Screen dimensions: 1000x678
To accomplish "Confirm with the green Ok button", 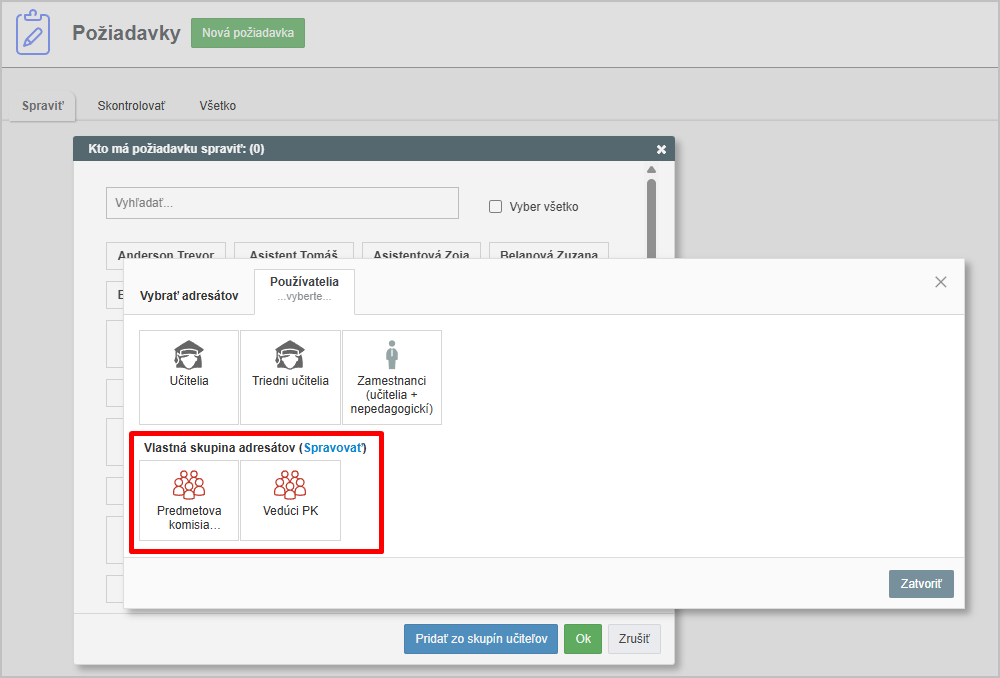I will [582, 639].
